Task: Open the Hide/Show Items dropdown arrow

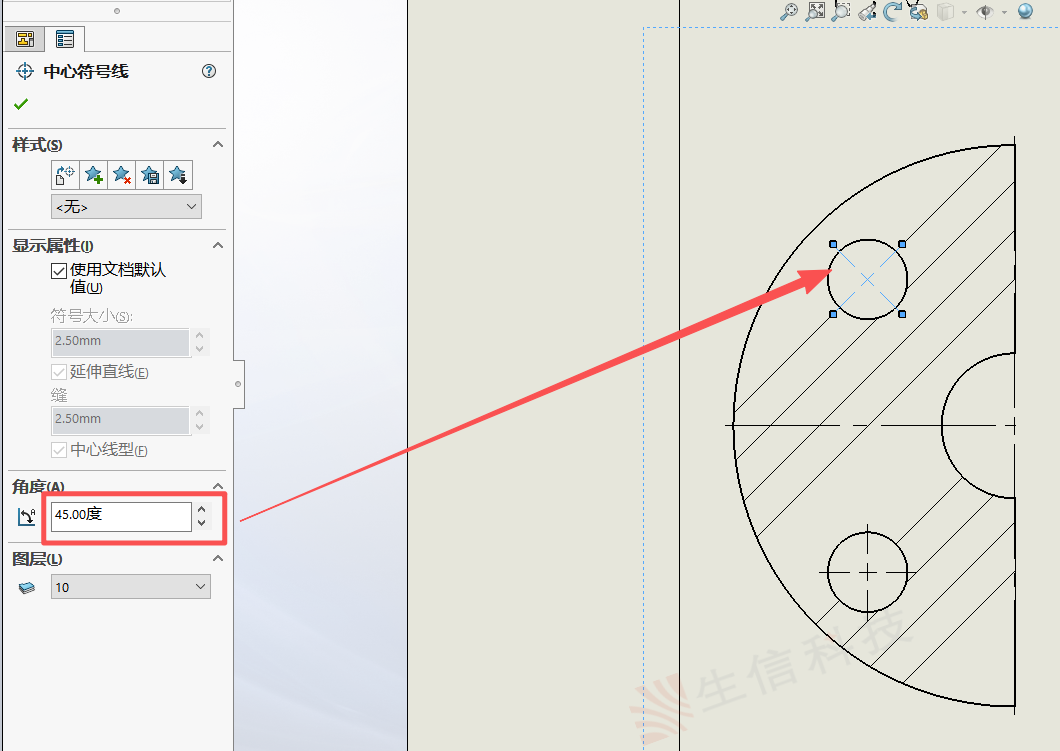Action: pos(1004,12)
